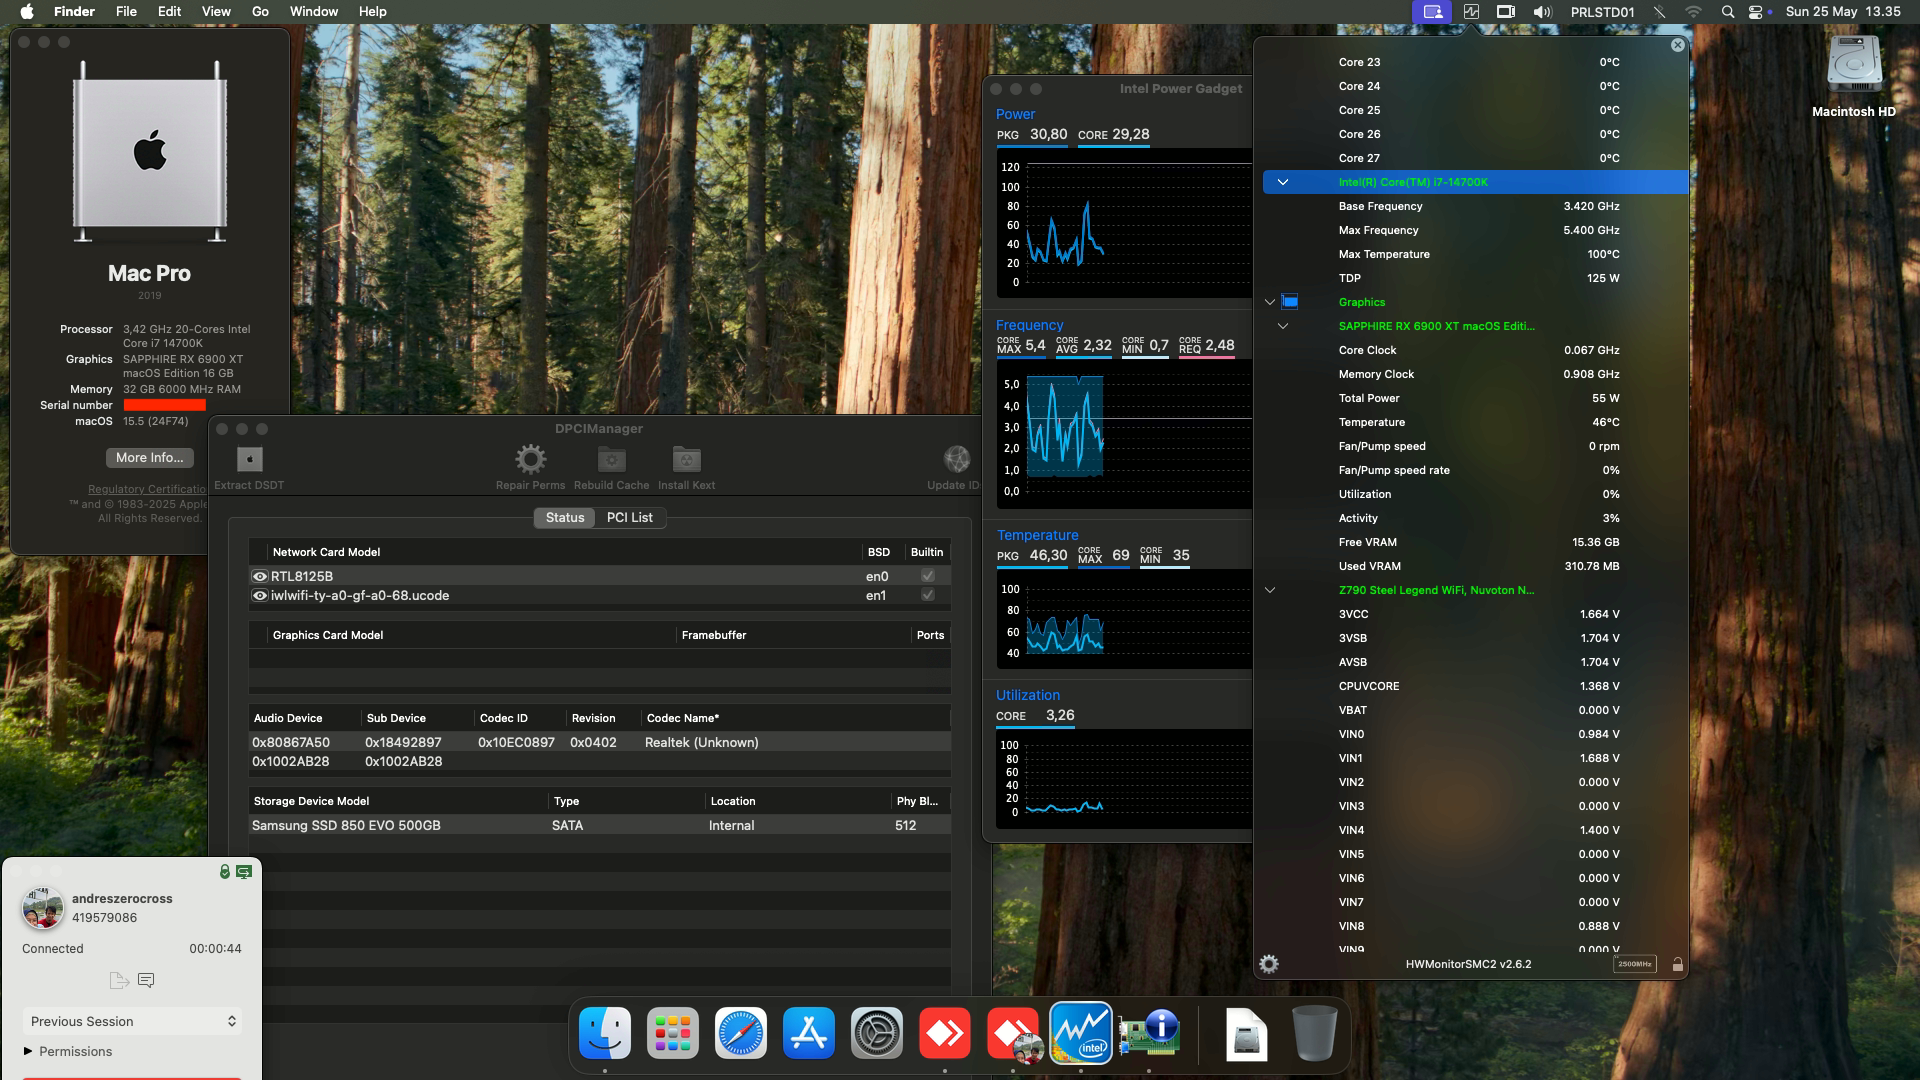The height and width of the screenshot is (1080, 1920).
Task: Collapse the Intel Core i7-14700K entry
Action: [x=1284, y=182]
